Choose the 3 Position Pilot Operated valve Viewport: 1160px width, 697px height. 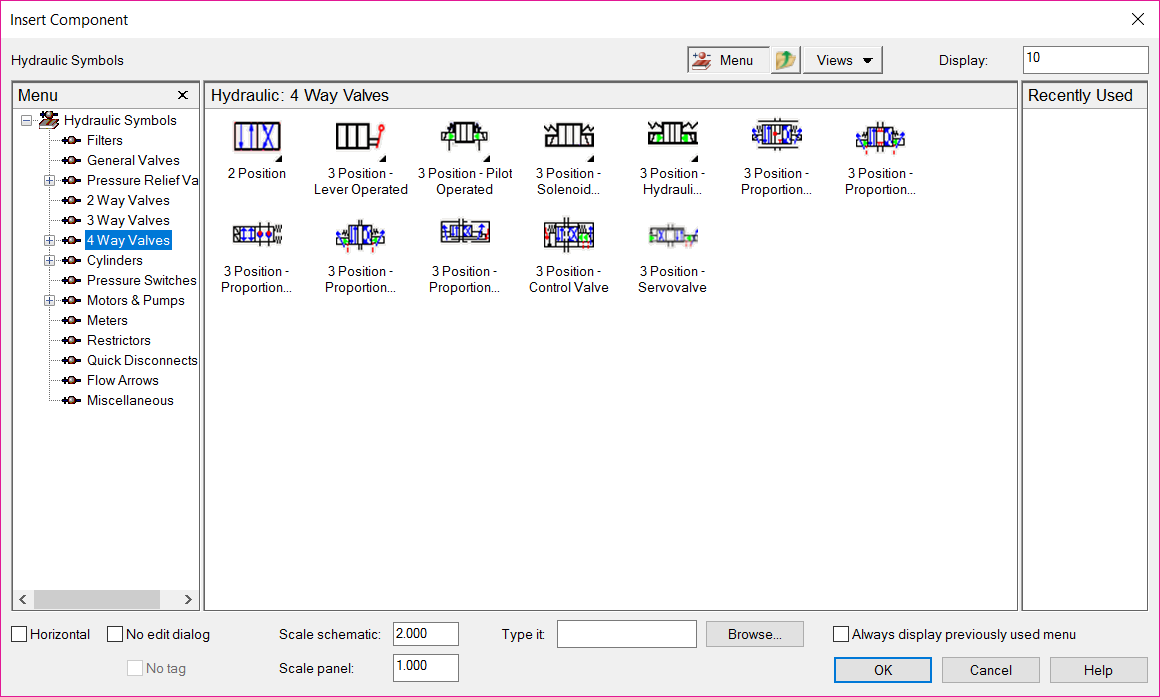coord(464,137)
